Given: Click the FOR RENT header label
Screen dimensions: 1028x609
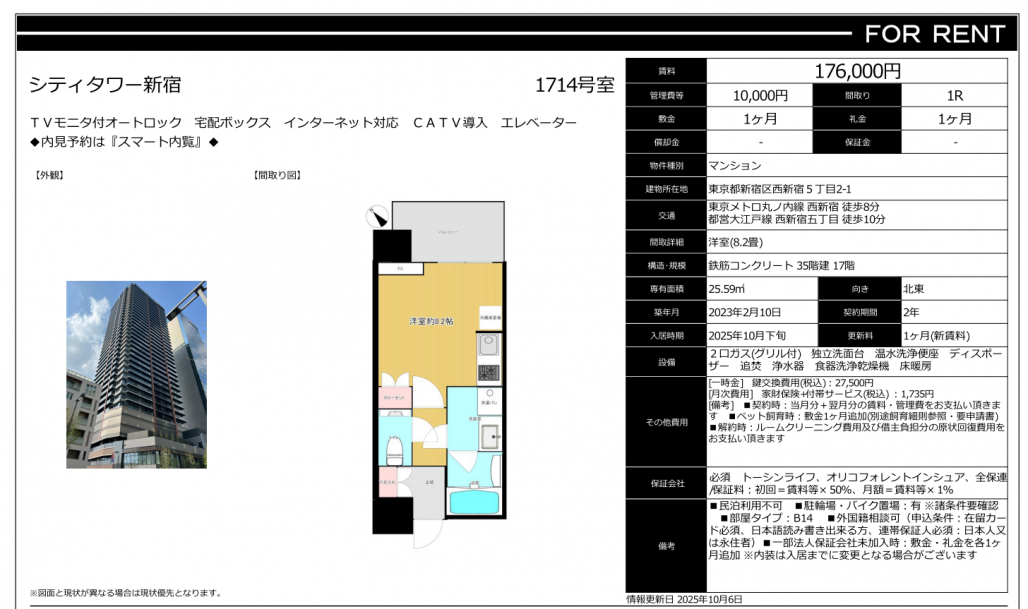Looking at the screenshot, I should tap(933, 34).
